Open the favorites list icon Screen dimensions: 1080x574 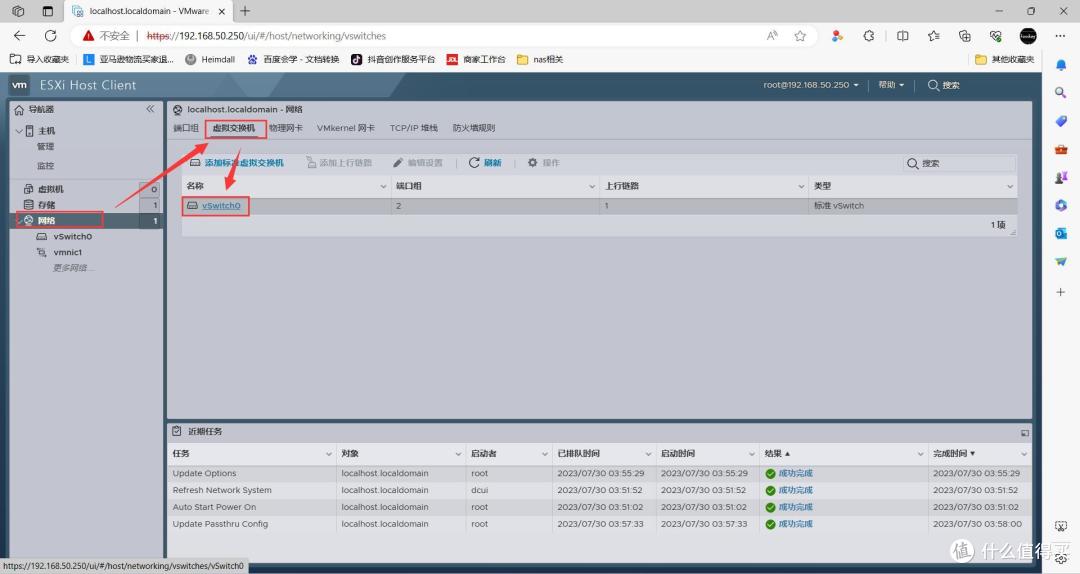pos(933,36)
